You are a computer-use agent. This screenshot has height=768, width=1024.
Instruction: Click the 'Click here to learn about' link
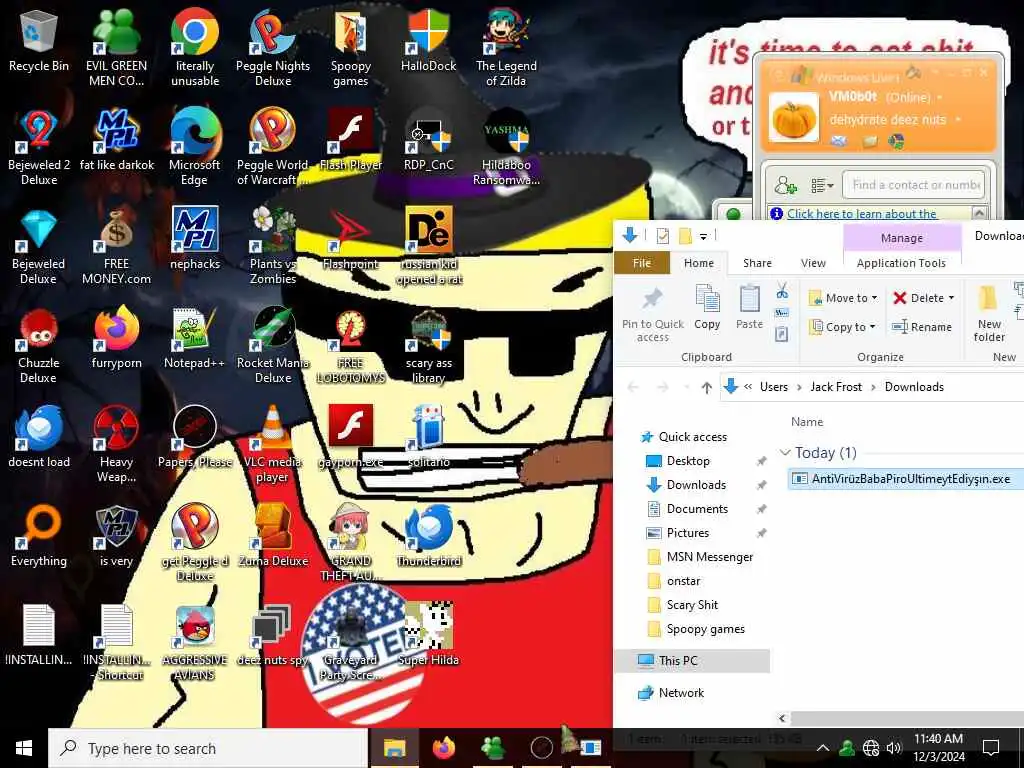(861, 214)
